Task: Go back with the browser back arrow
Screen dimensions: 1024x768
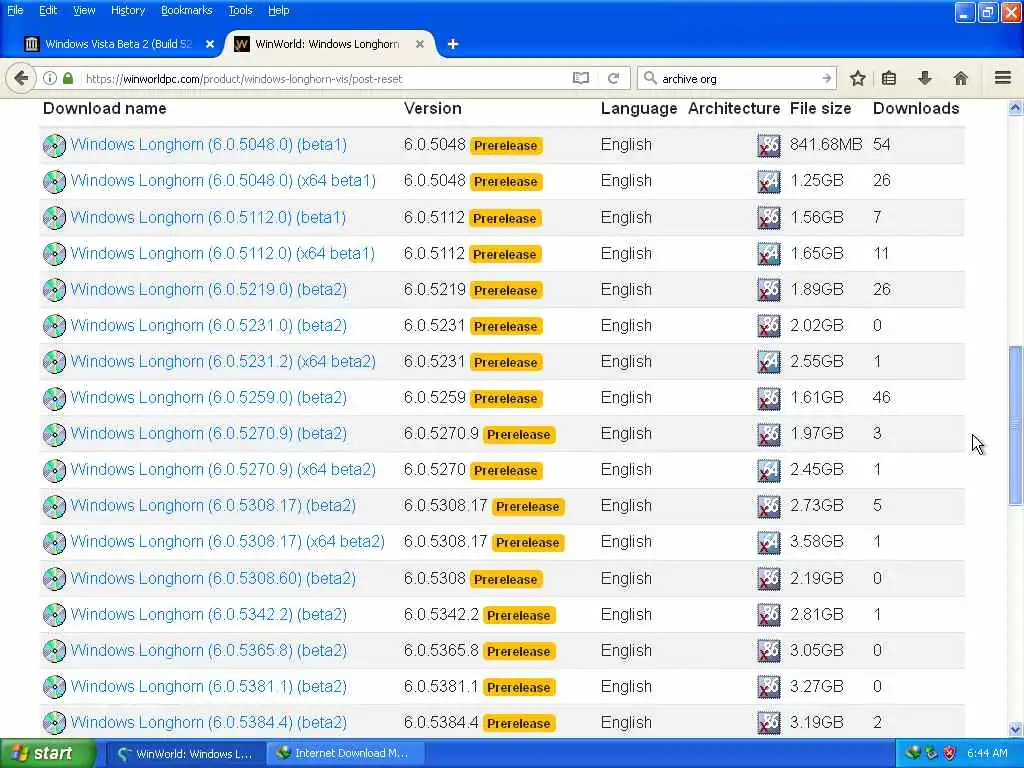Action: (x=22, y=78)
